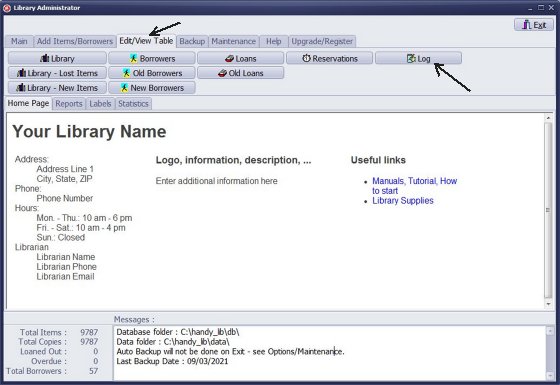Open the Log table

point(418,58)
